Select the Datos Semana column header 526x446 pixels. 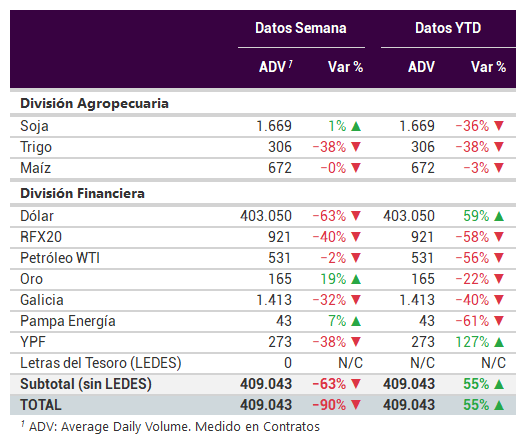[301, 28]
